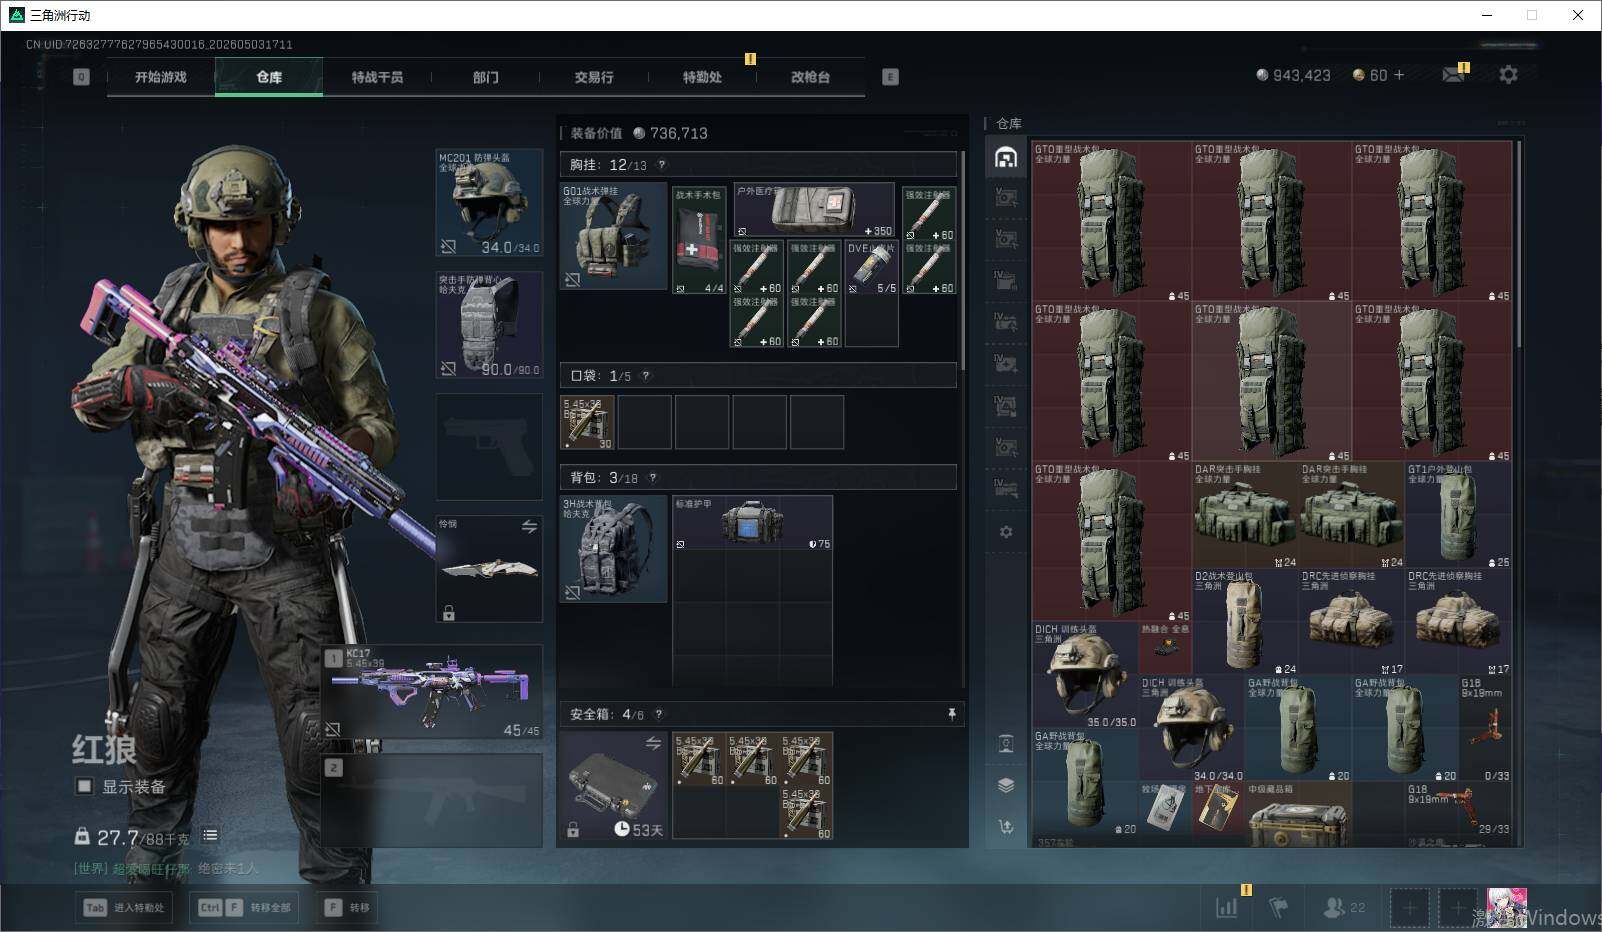Go to the 交易行 tab

tap(594, 77)
